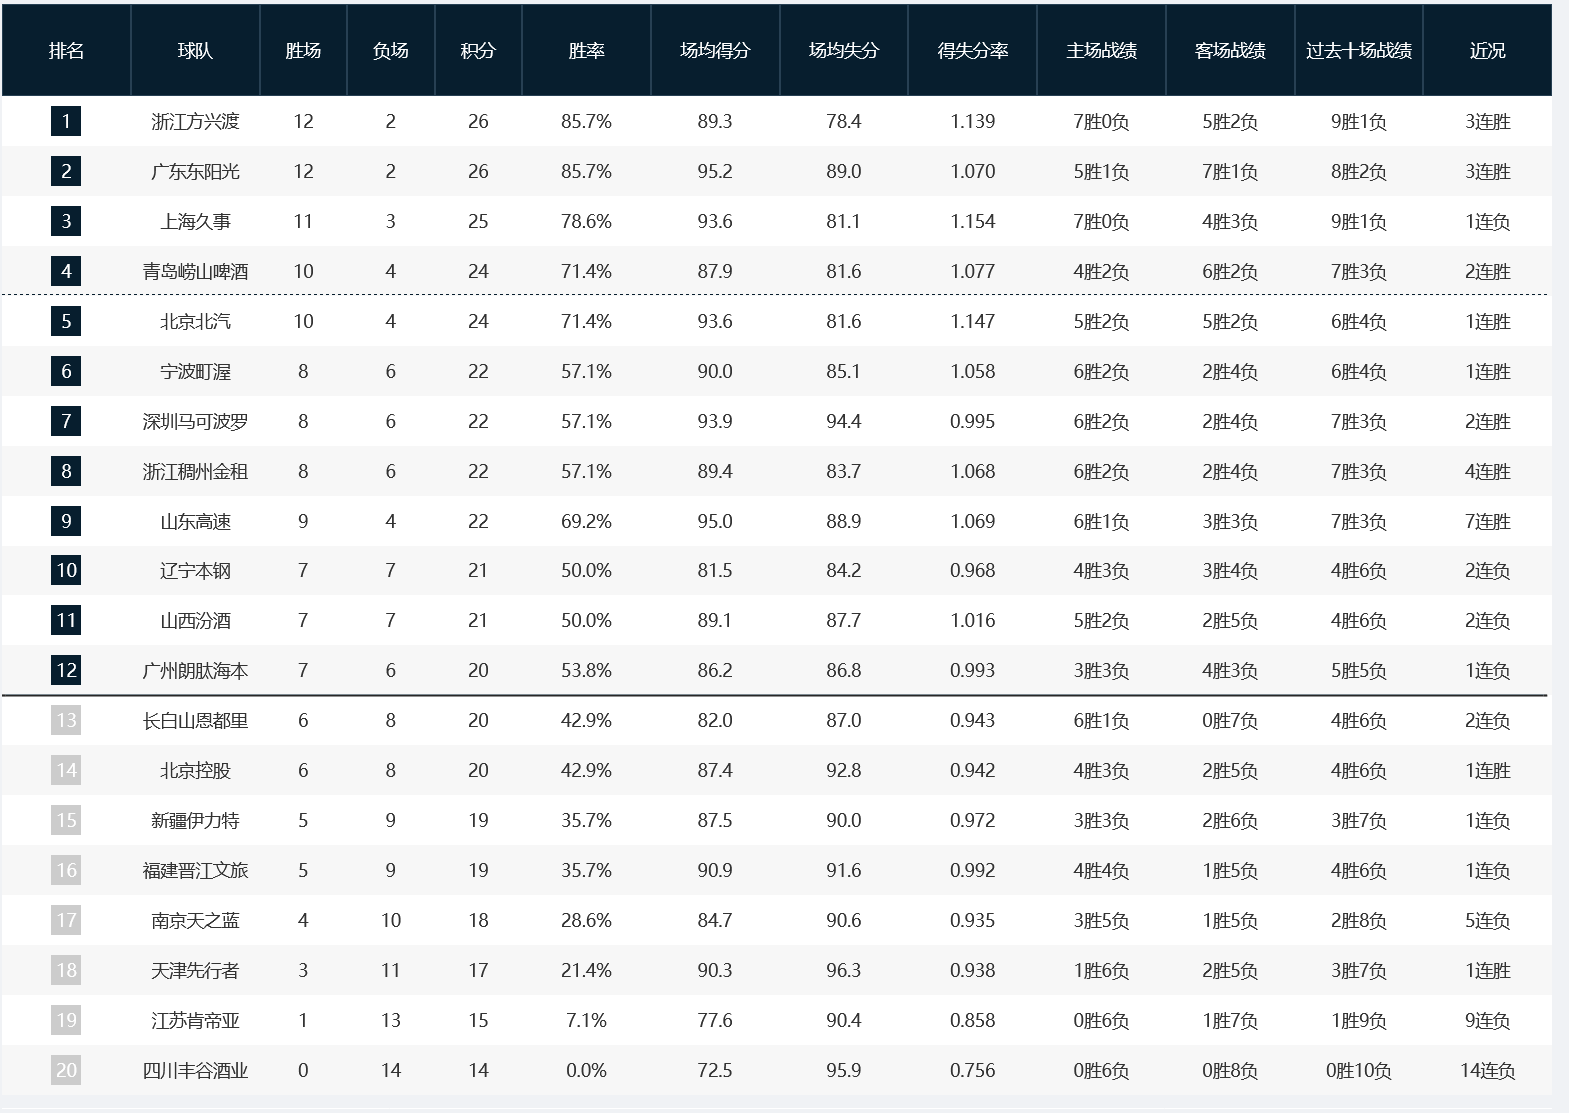Open the 山东高速 team link
Image resolution: width=1569 pixels, height=1113 pixels.
195,521
